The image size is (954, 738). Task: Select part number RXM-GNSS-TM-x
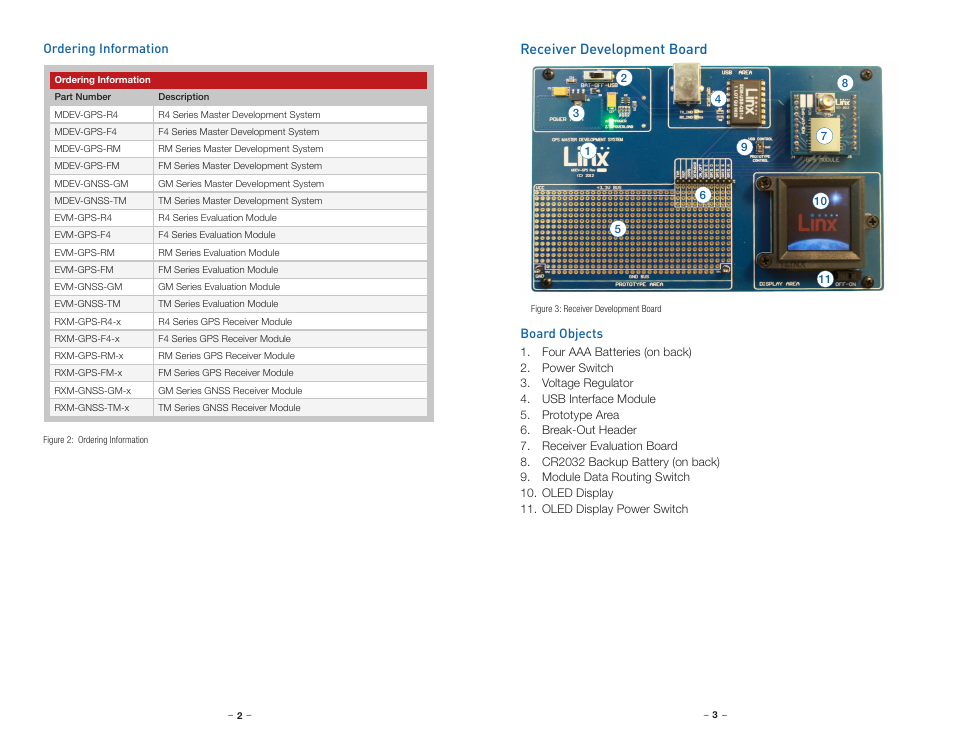92,407
